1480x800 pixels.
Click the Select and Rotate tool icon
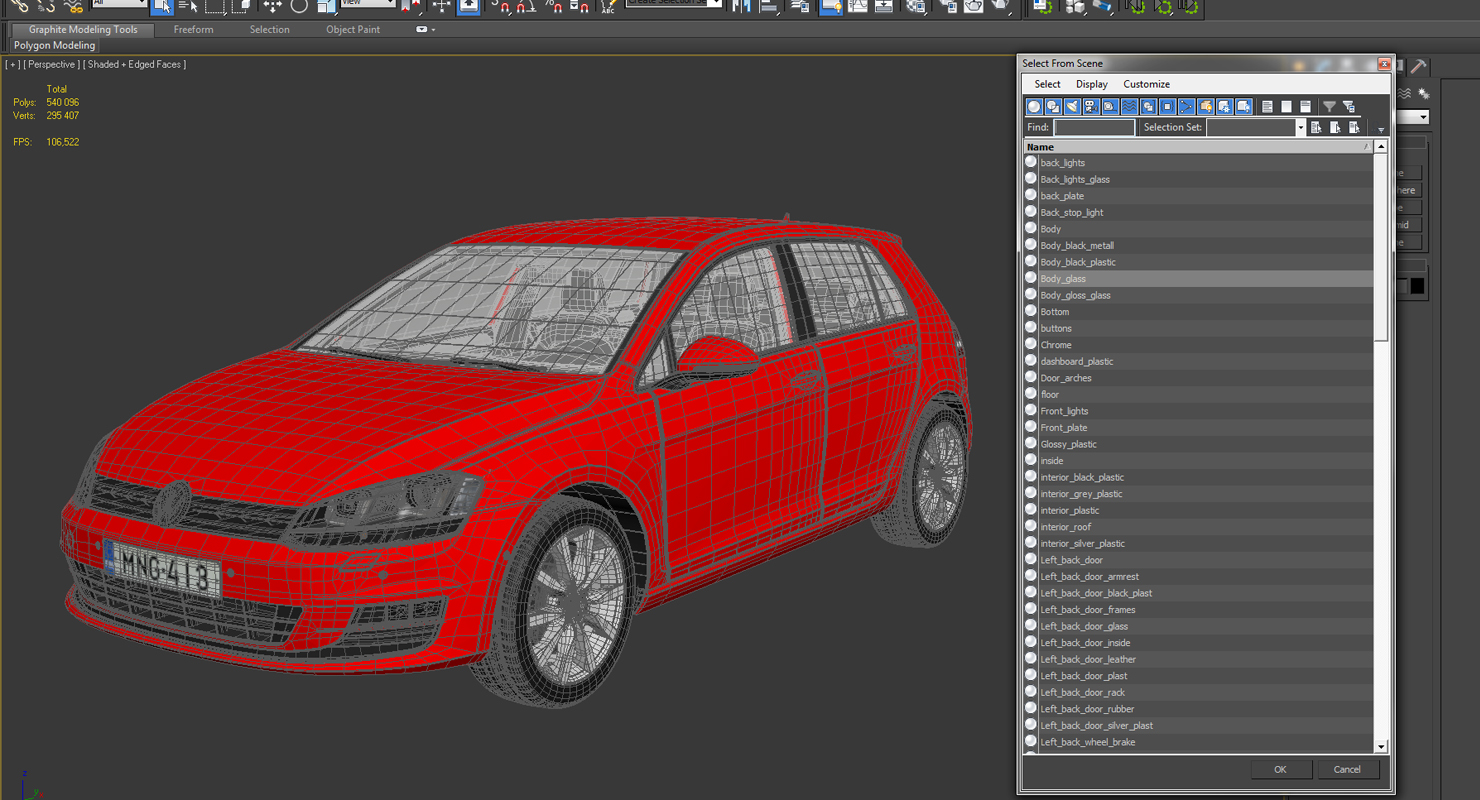tap(299, 6)
